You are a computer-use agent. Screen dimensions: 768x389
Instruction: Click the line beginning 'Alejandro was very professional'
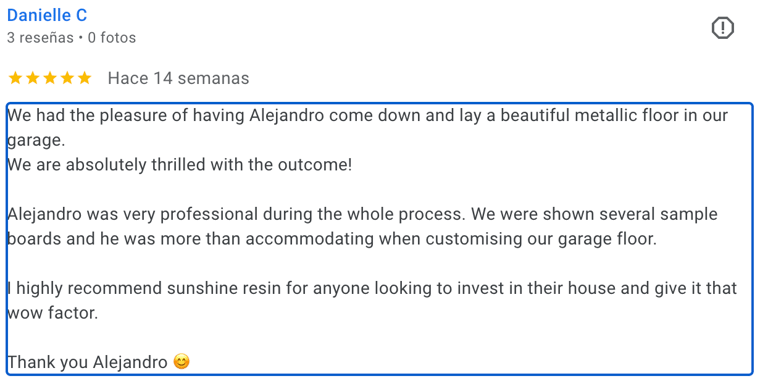[362, 214]
